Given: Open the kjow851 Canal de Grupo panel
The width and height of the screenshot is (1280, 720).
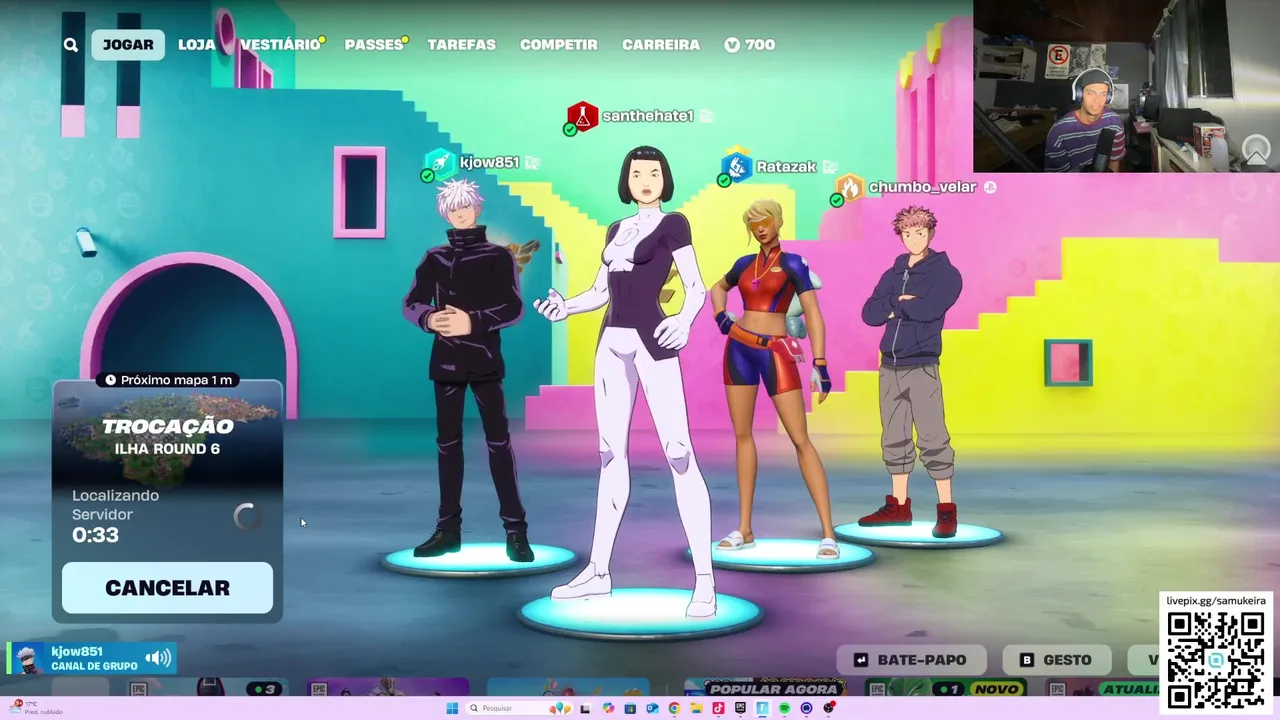Looking at the screenshot, I should 92,658.
